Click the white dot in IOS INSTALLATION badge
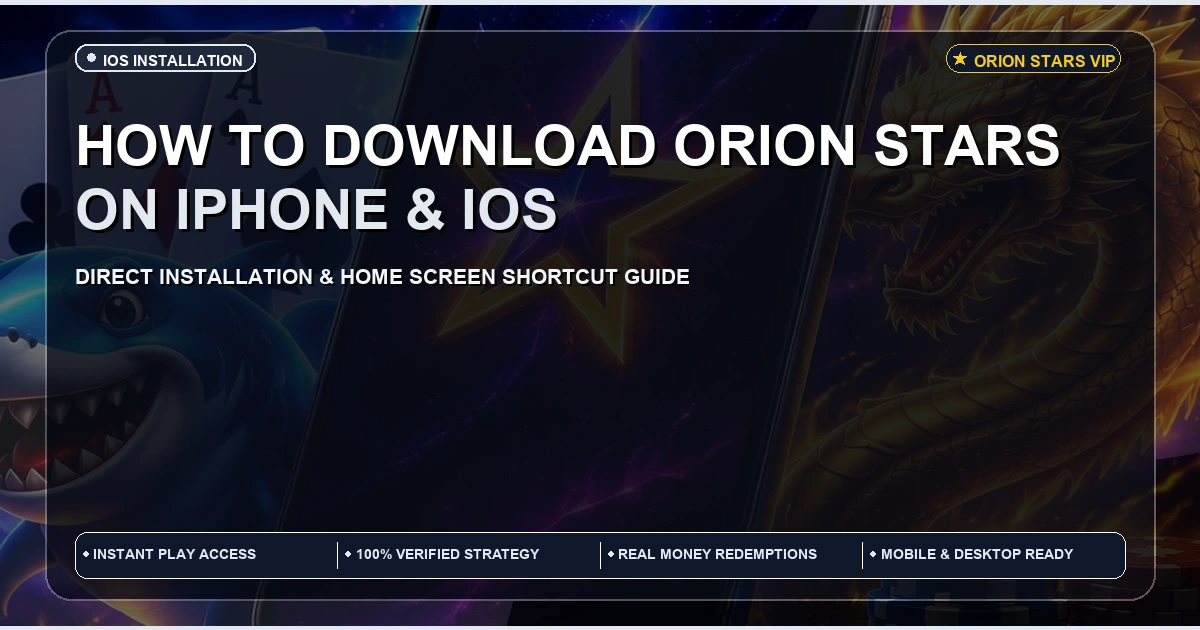Screen dimensions: 1200x630 point(92,59)
